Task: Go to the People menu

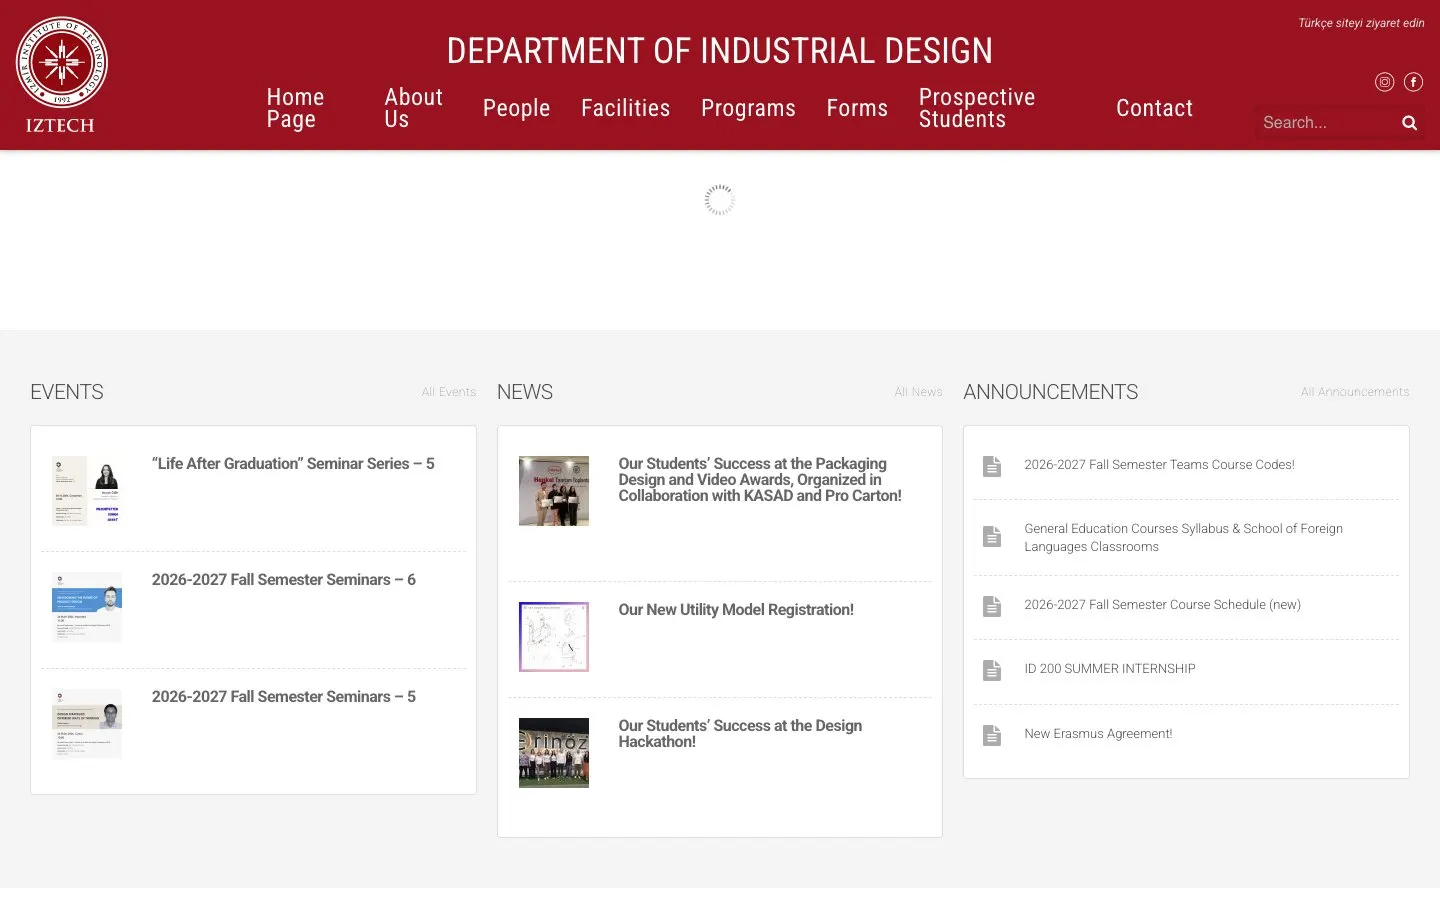Action: point(516,108)
